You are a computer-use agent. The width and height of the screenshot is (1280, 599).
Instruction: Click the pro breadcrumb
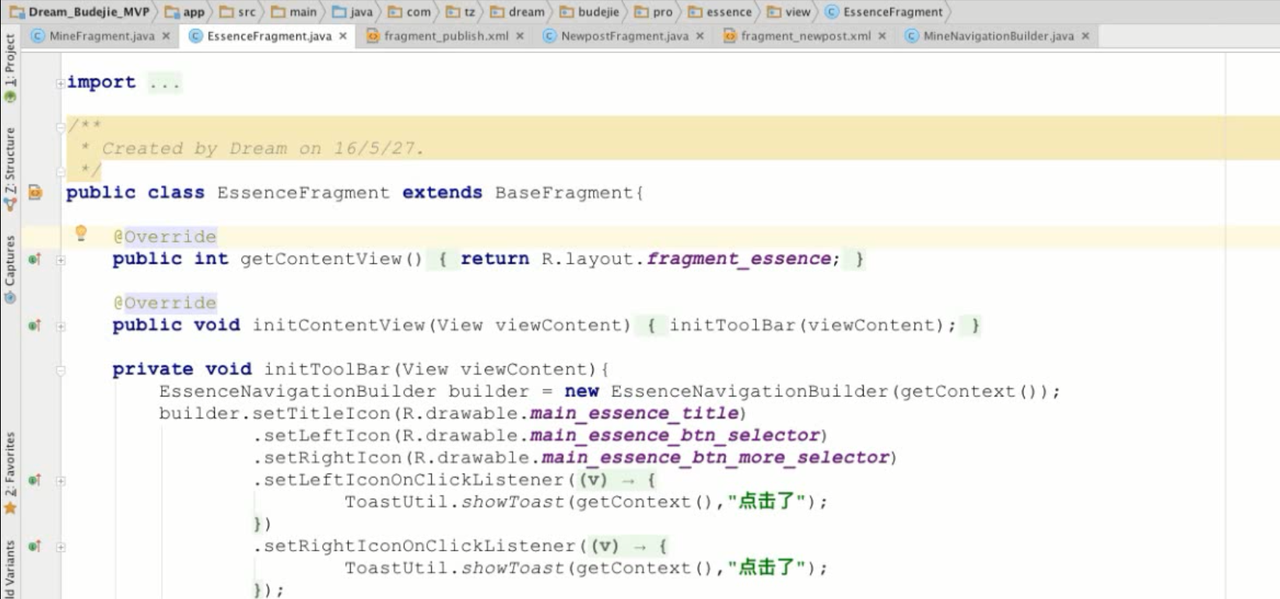point(653,12)
